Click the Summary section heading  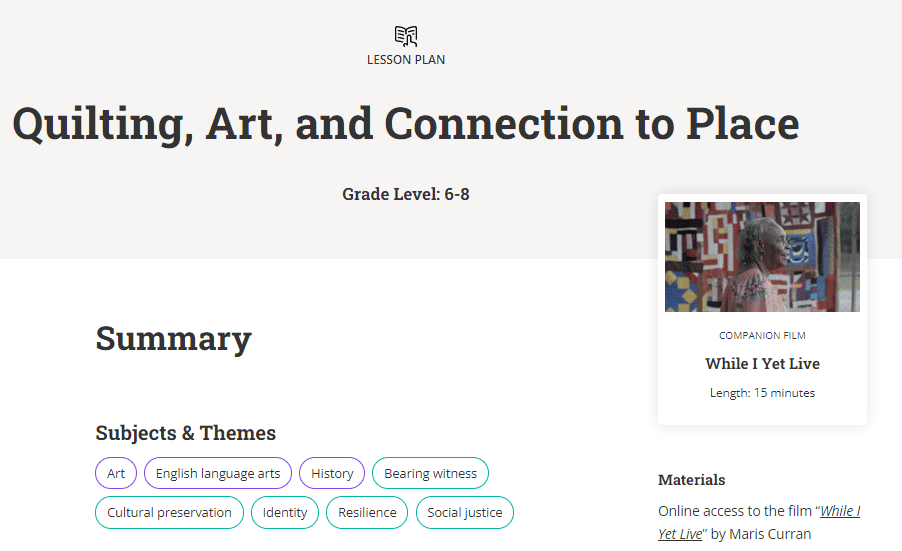174,338
